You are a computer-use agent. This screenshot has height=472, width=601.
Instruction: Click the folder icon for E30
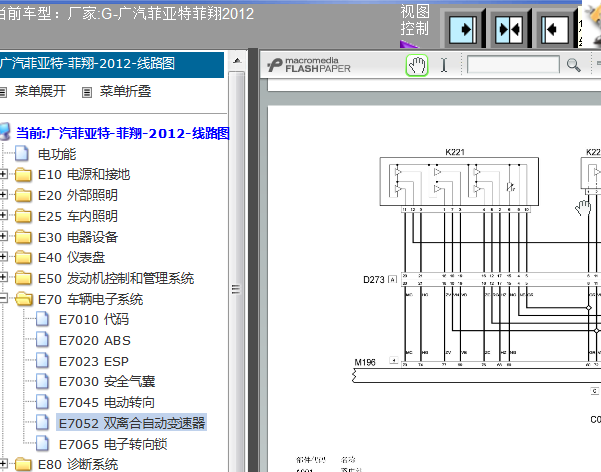(x=23, y=237)
